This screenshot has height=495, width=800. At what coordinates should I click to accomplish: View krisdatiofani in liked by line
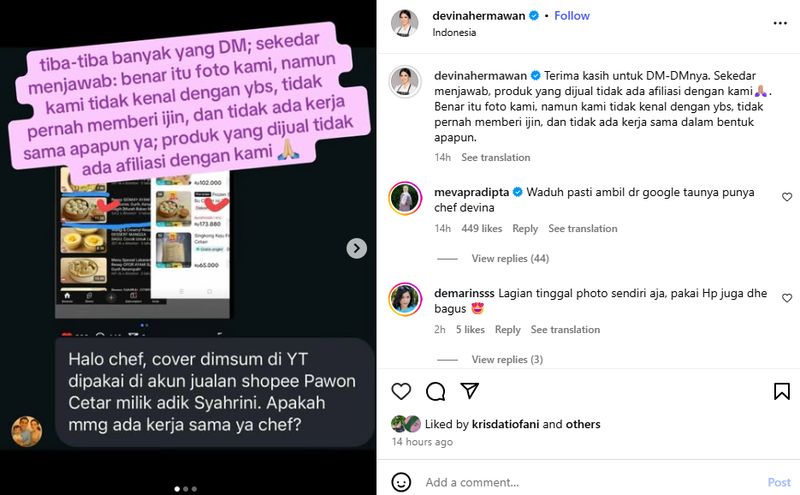(x=505, y=424)
